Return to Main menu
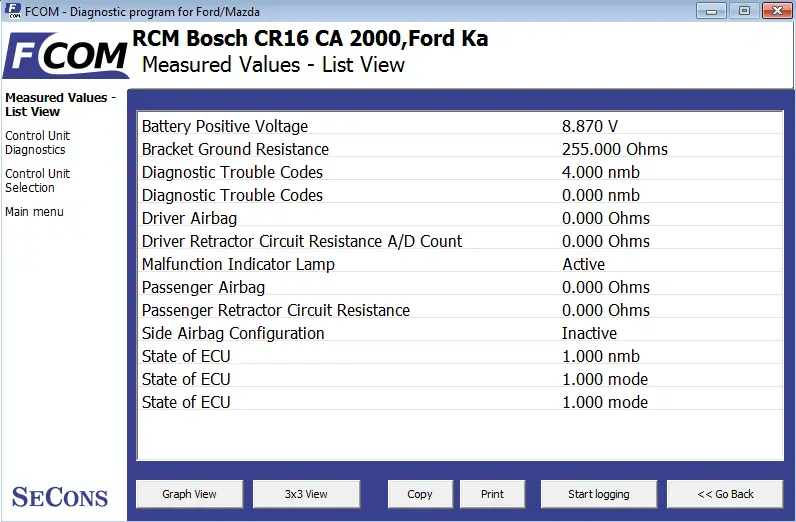Image resolution: width=796 pixels, height=522 pixels. 35,212
